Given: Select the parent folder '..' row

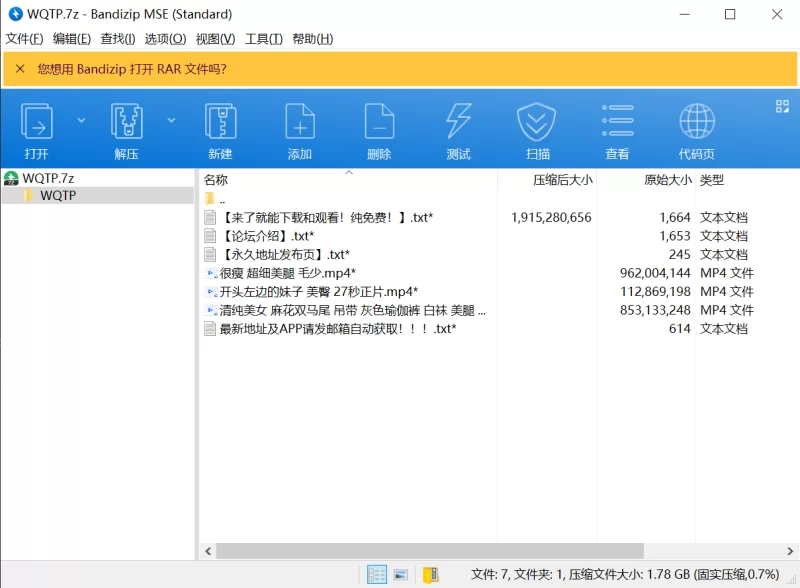Looking at the screenshot, I should (x=215, y=199).
